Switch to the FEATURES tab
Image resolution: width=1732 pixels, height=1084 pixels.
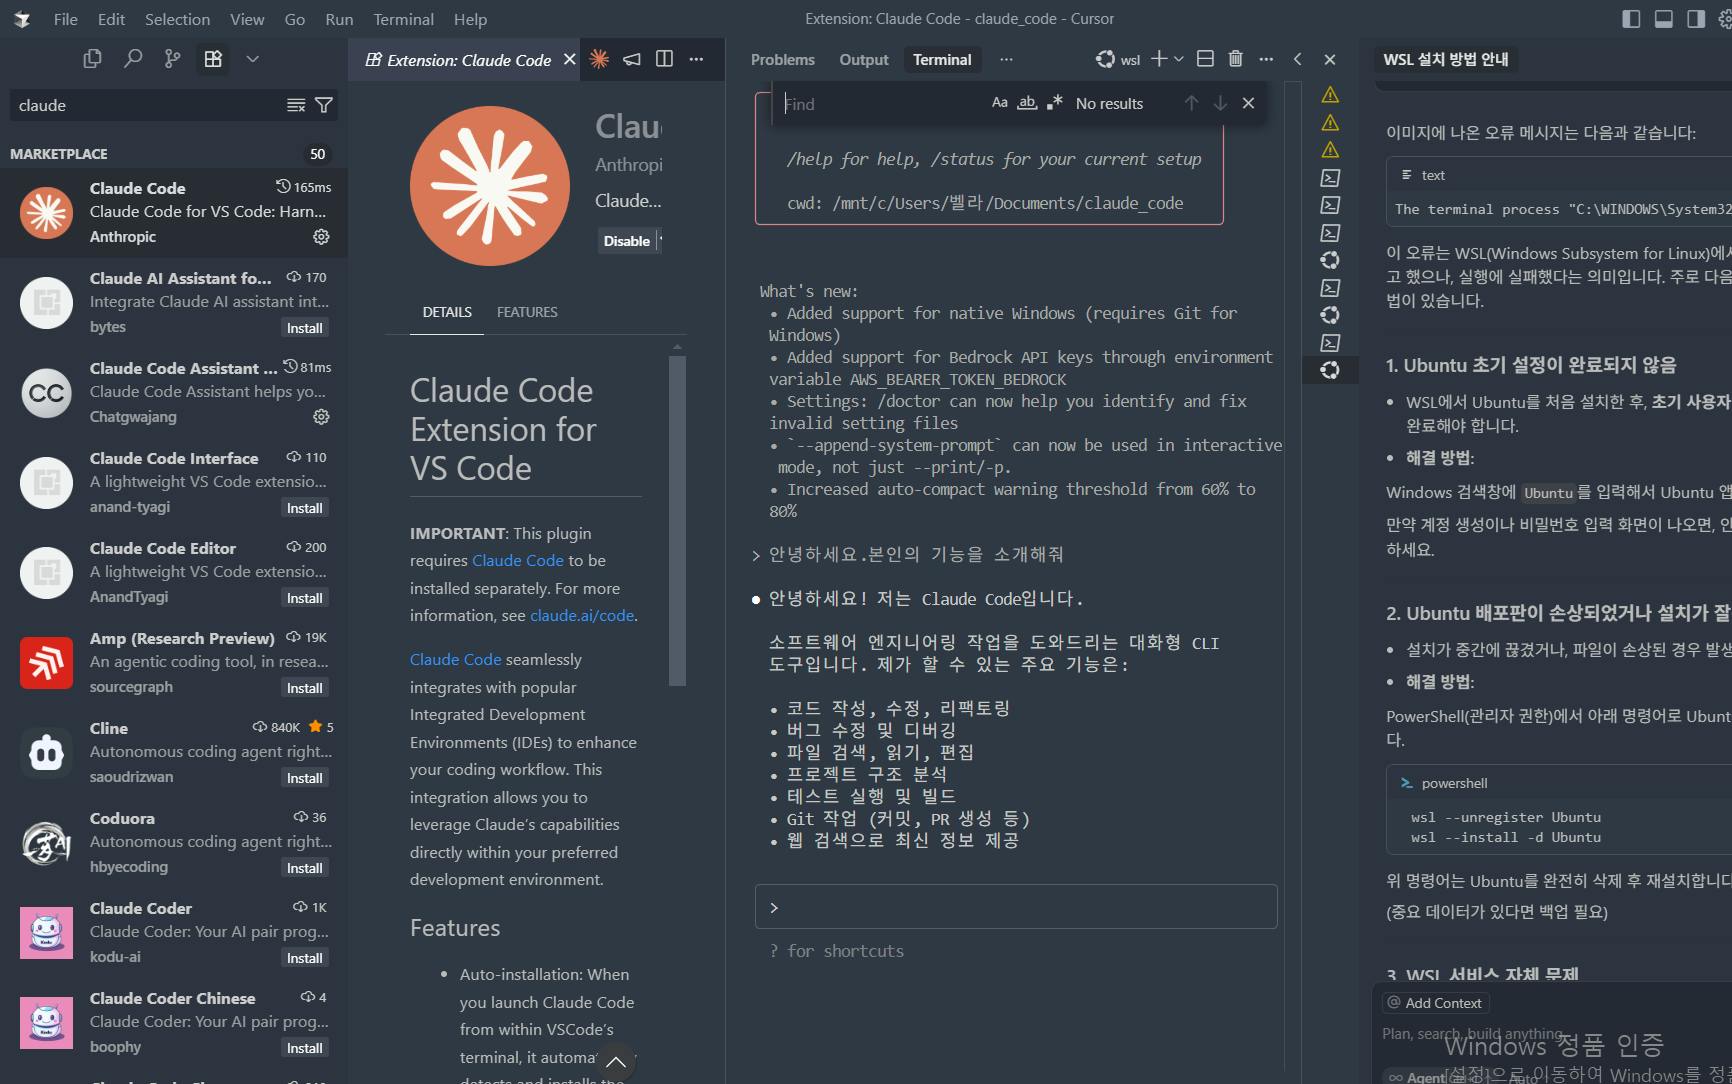pos(527,312)
